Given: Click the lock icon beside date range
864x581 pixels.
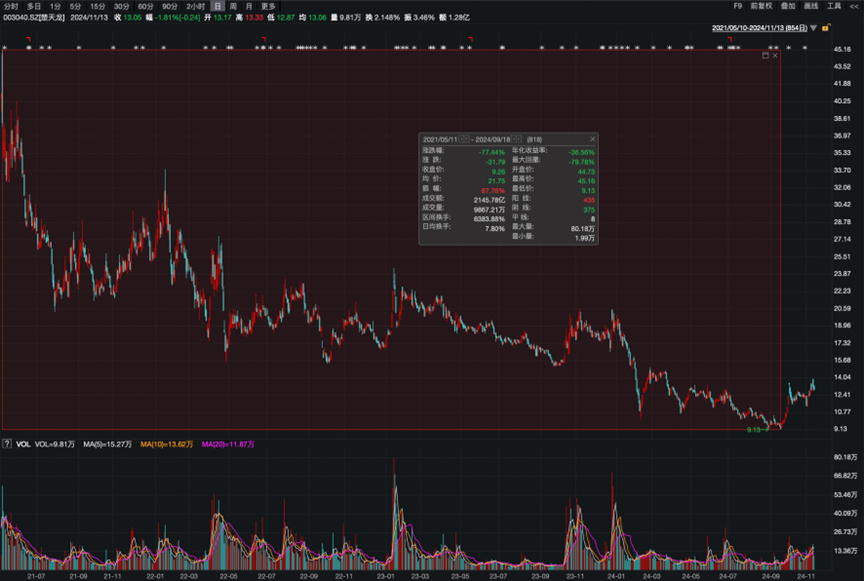Looking at the screenshot, I should (824, 28).
